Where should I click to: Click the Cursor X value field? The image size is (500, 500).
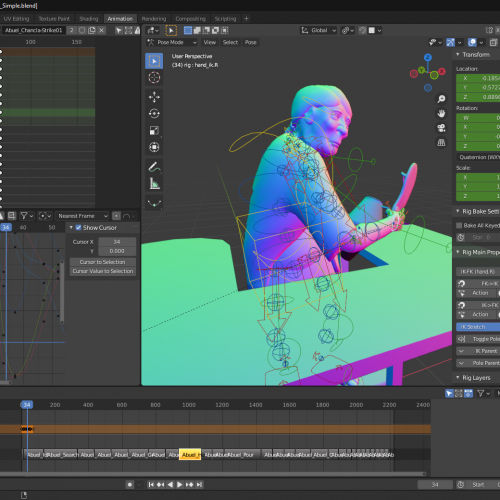[x=117, y=242]
